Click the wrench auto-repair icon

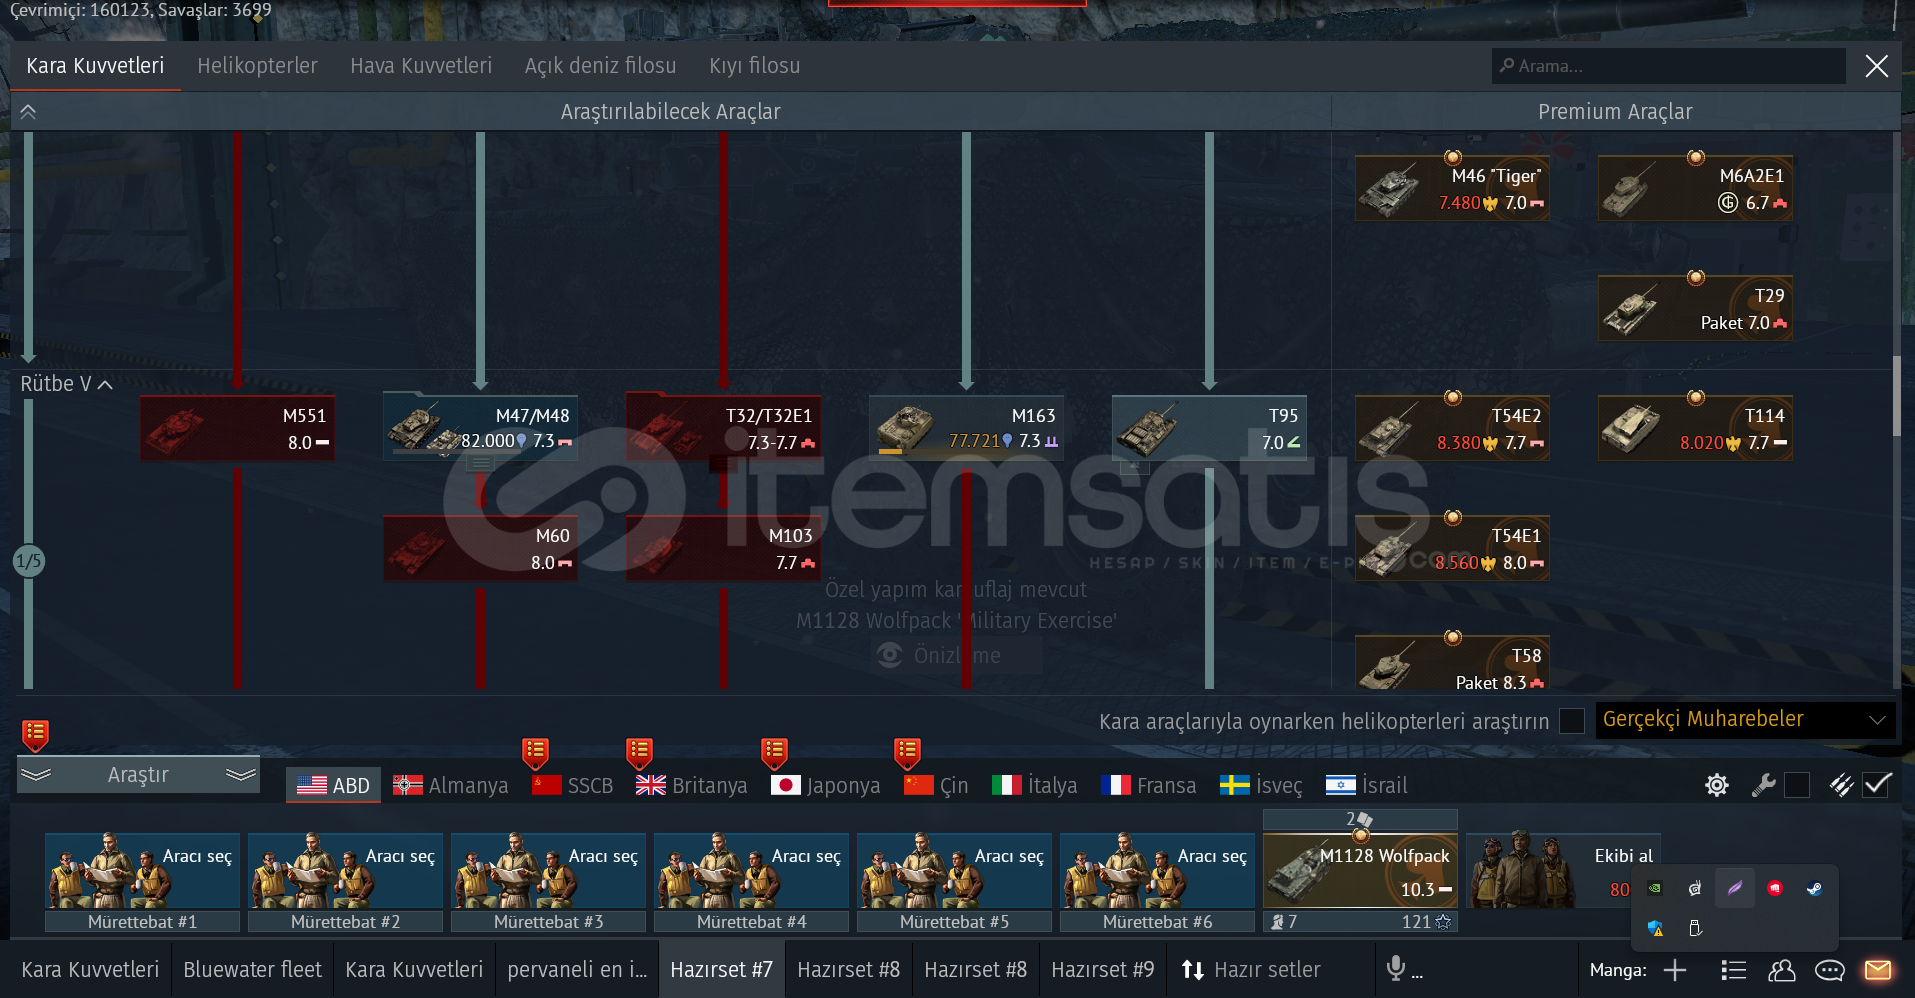tap(1763, 785)
